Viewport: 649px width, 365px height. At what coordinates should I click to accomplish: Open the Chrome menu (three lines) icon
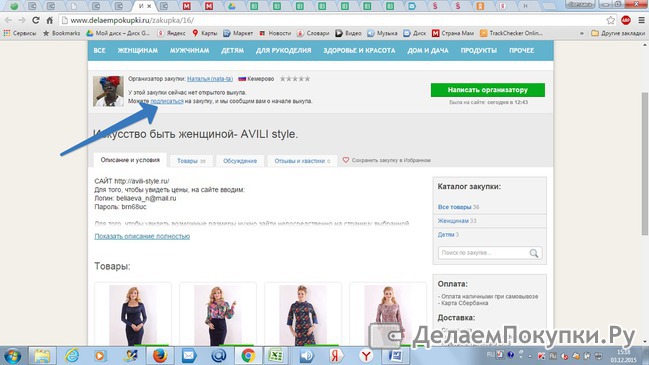tap(641, 20)
